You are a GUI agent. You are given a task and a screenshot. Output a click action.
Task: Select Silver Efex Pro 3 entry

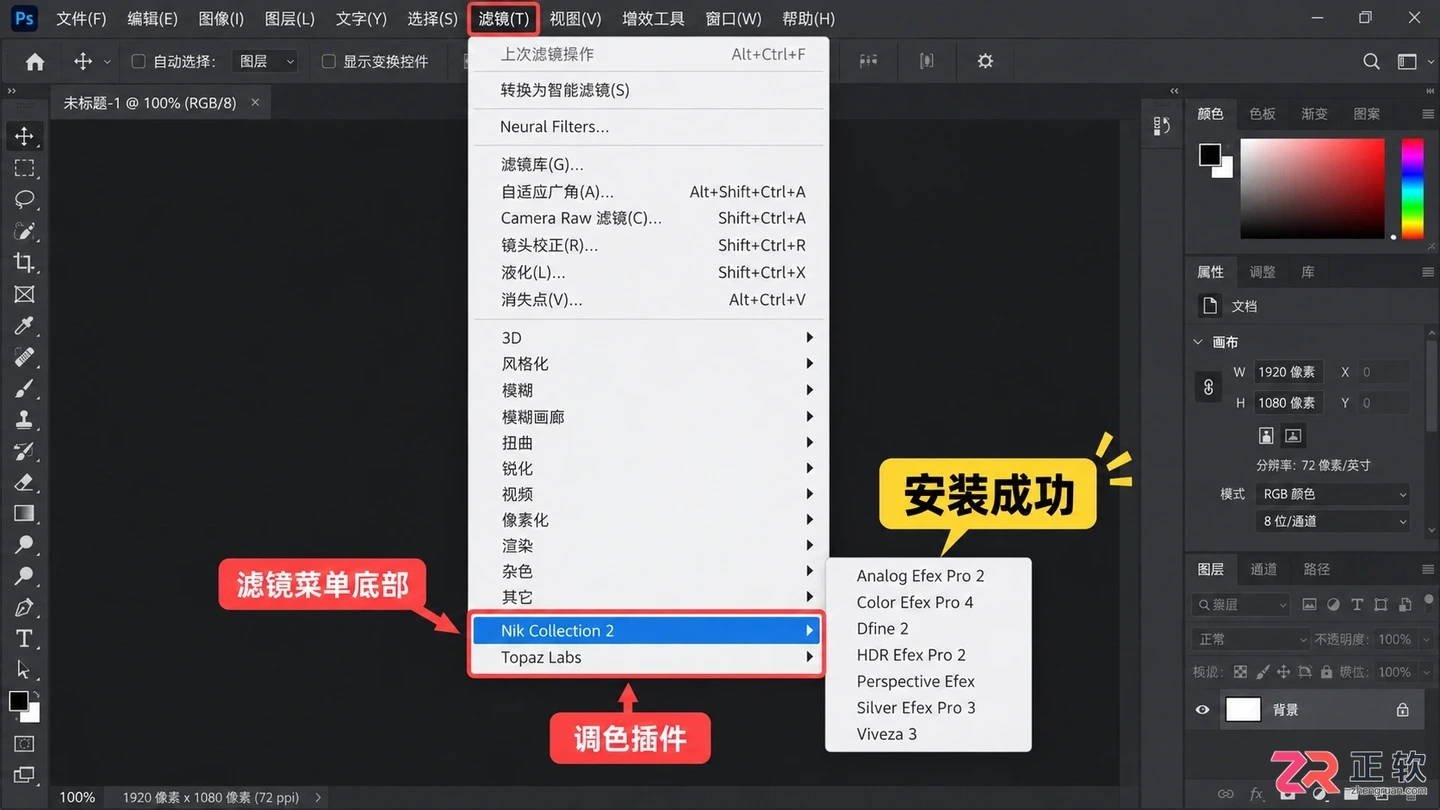[916, 708]
